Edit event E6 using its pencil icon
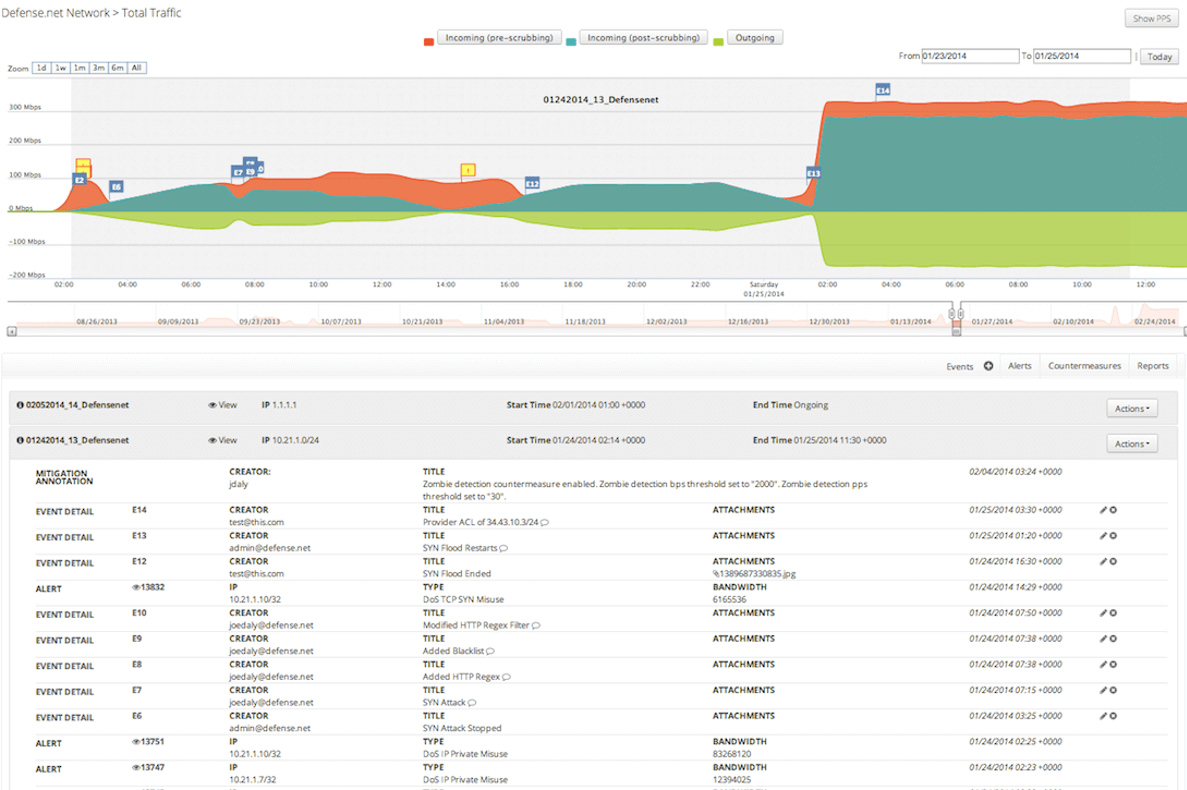The image size is (1187, 790). (x=1104, y=717)
